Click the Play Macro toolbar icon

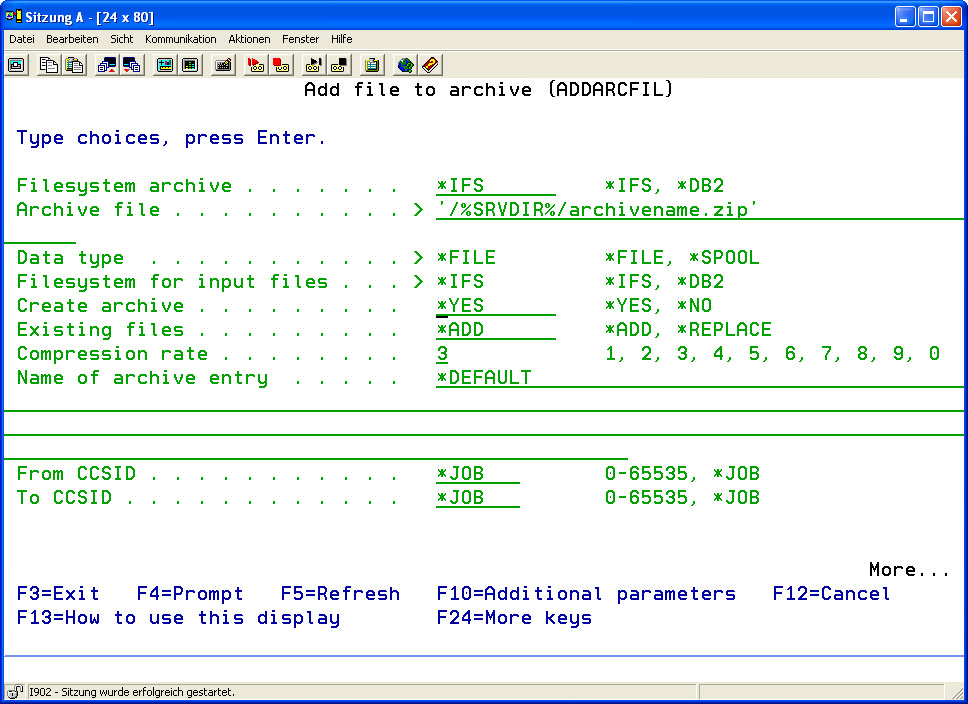(x=314, y=65)
